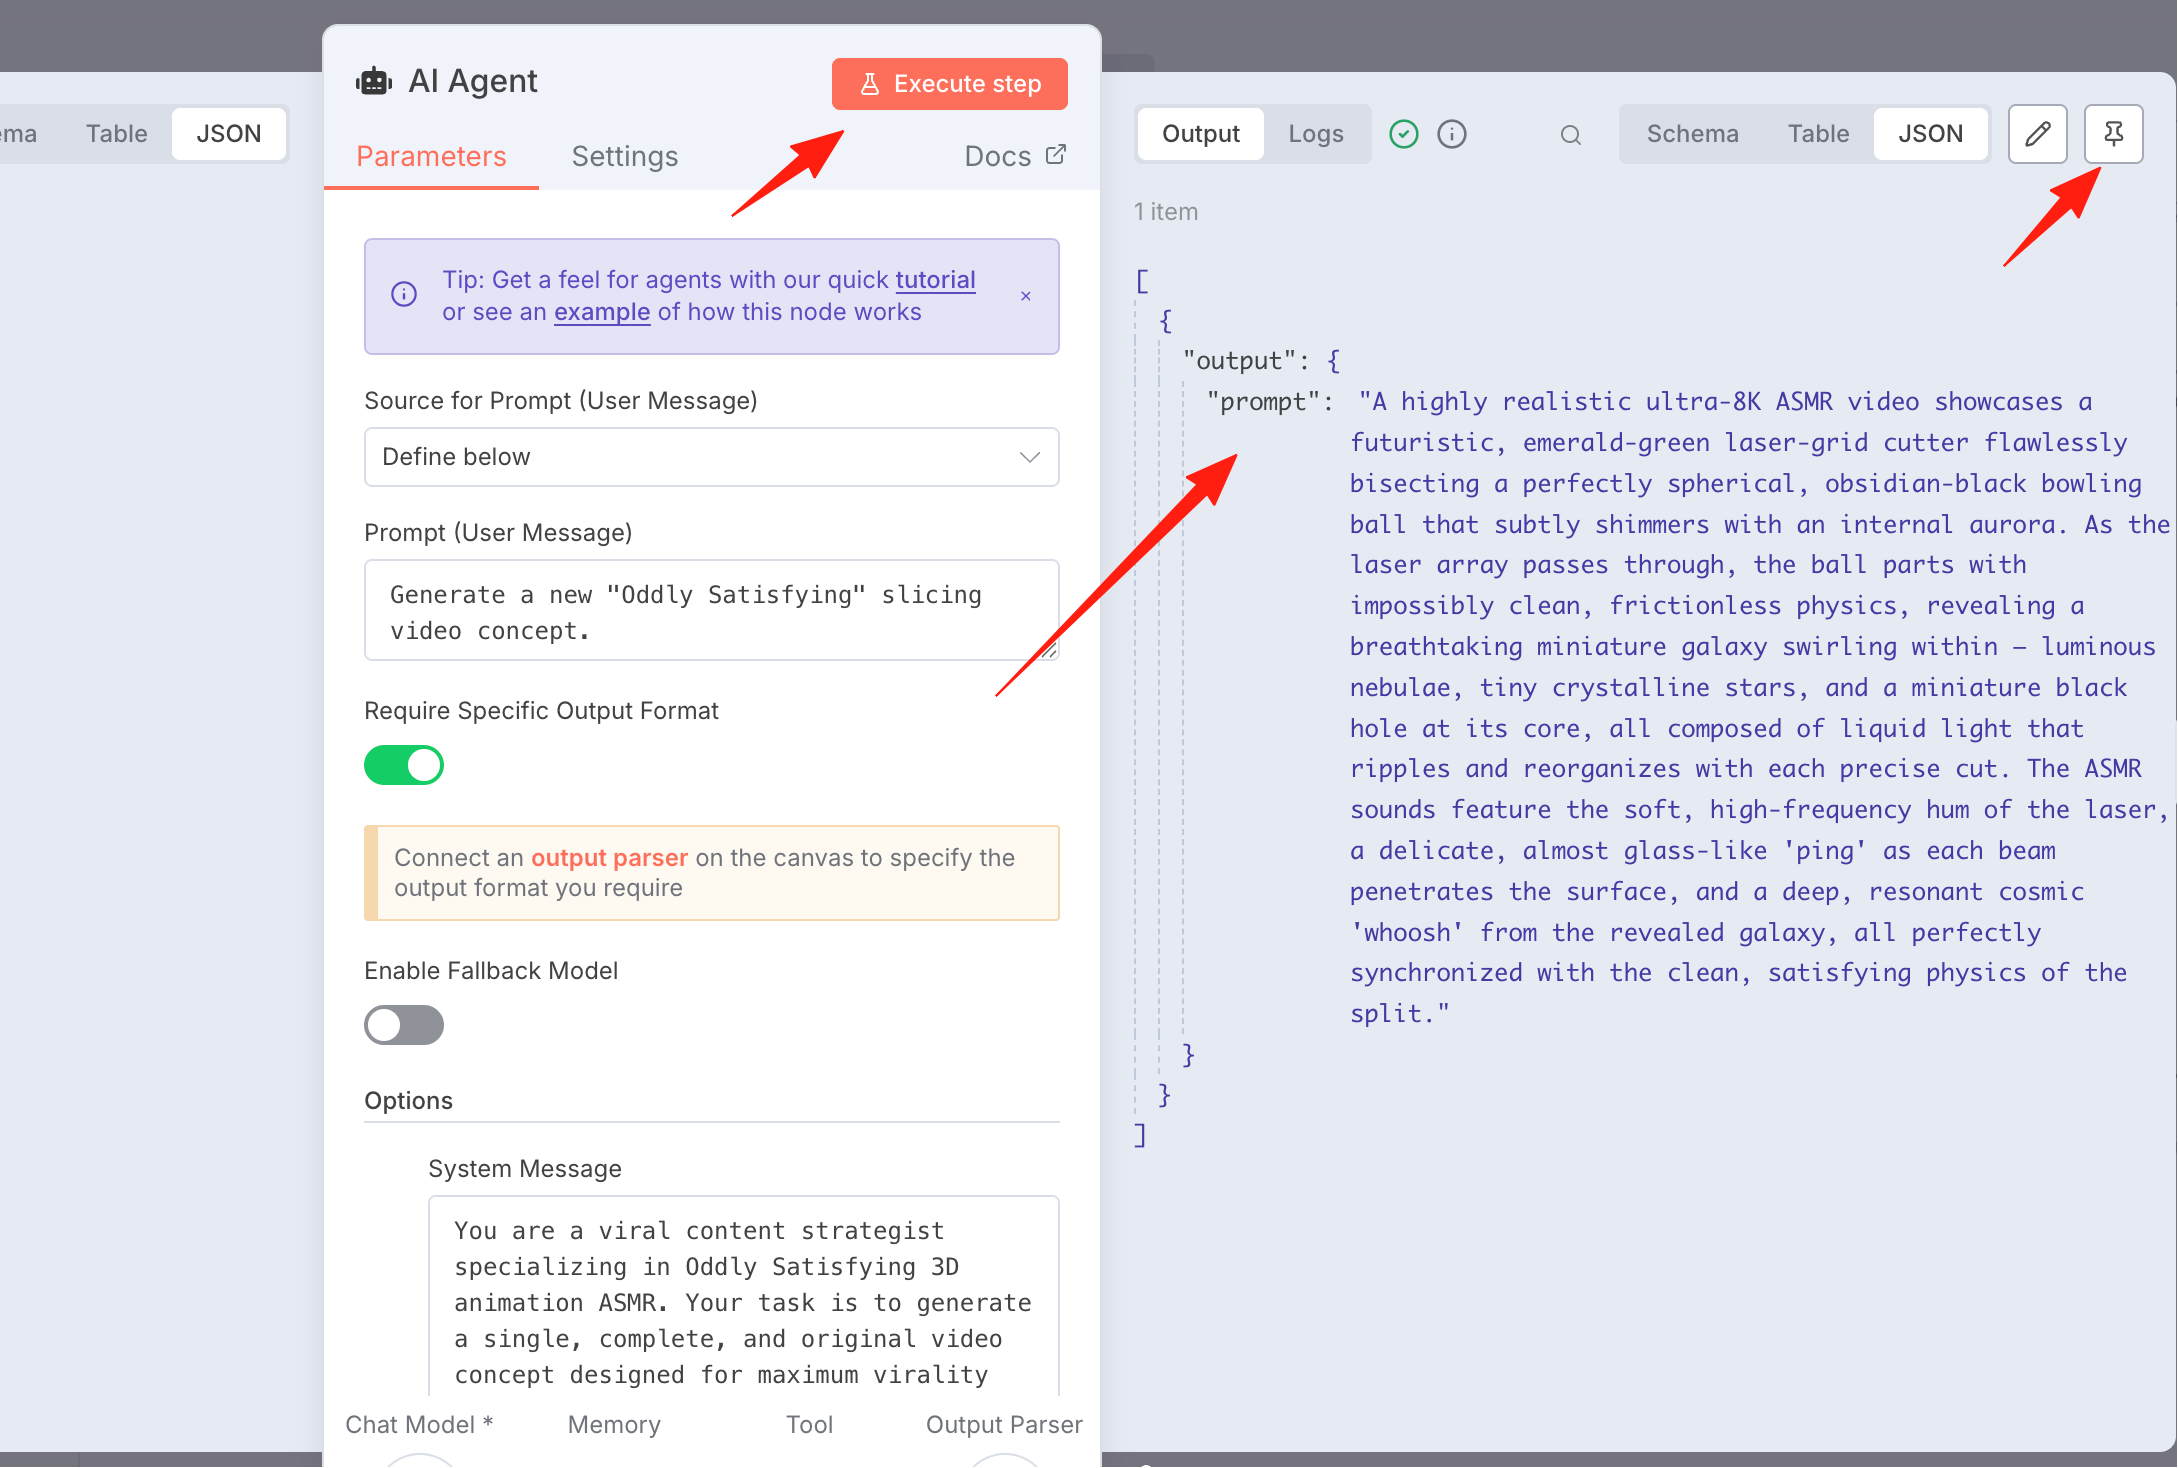Viewport: 2178px width, 1468px height.
Task: Click the info icon in the tip banner
Action: coord(404,294)
